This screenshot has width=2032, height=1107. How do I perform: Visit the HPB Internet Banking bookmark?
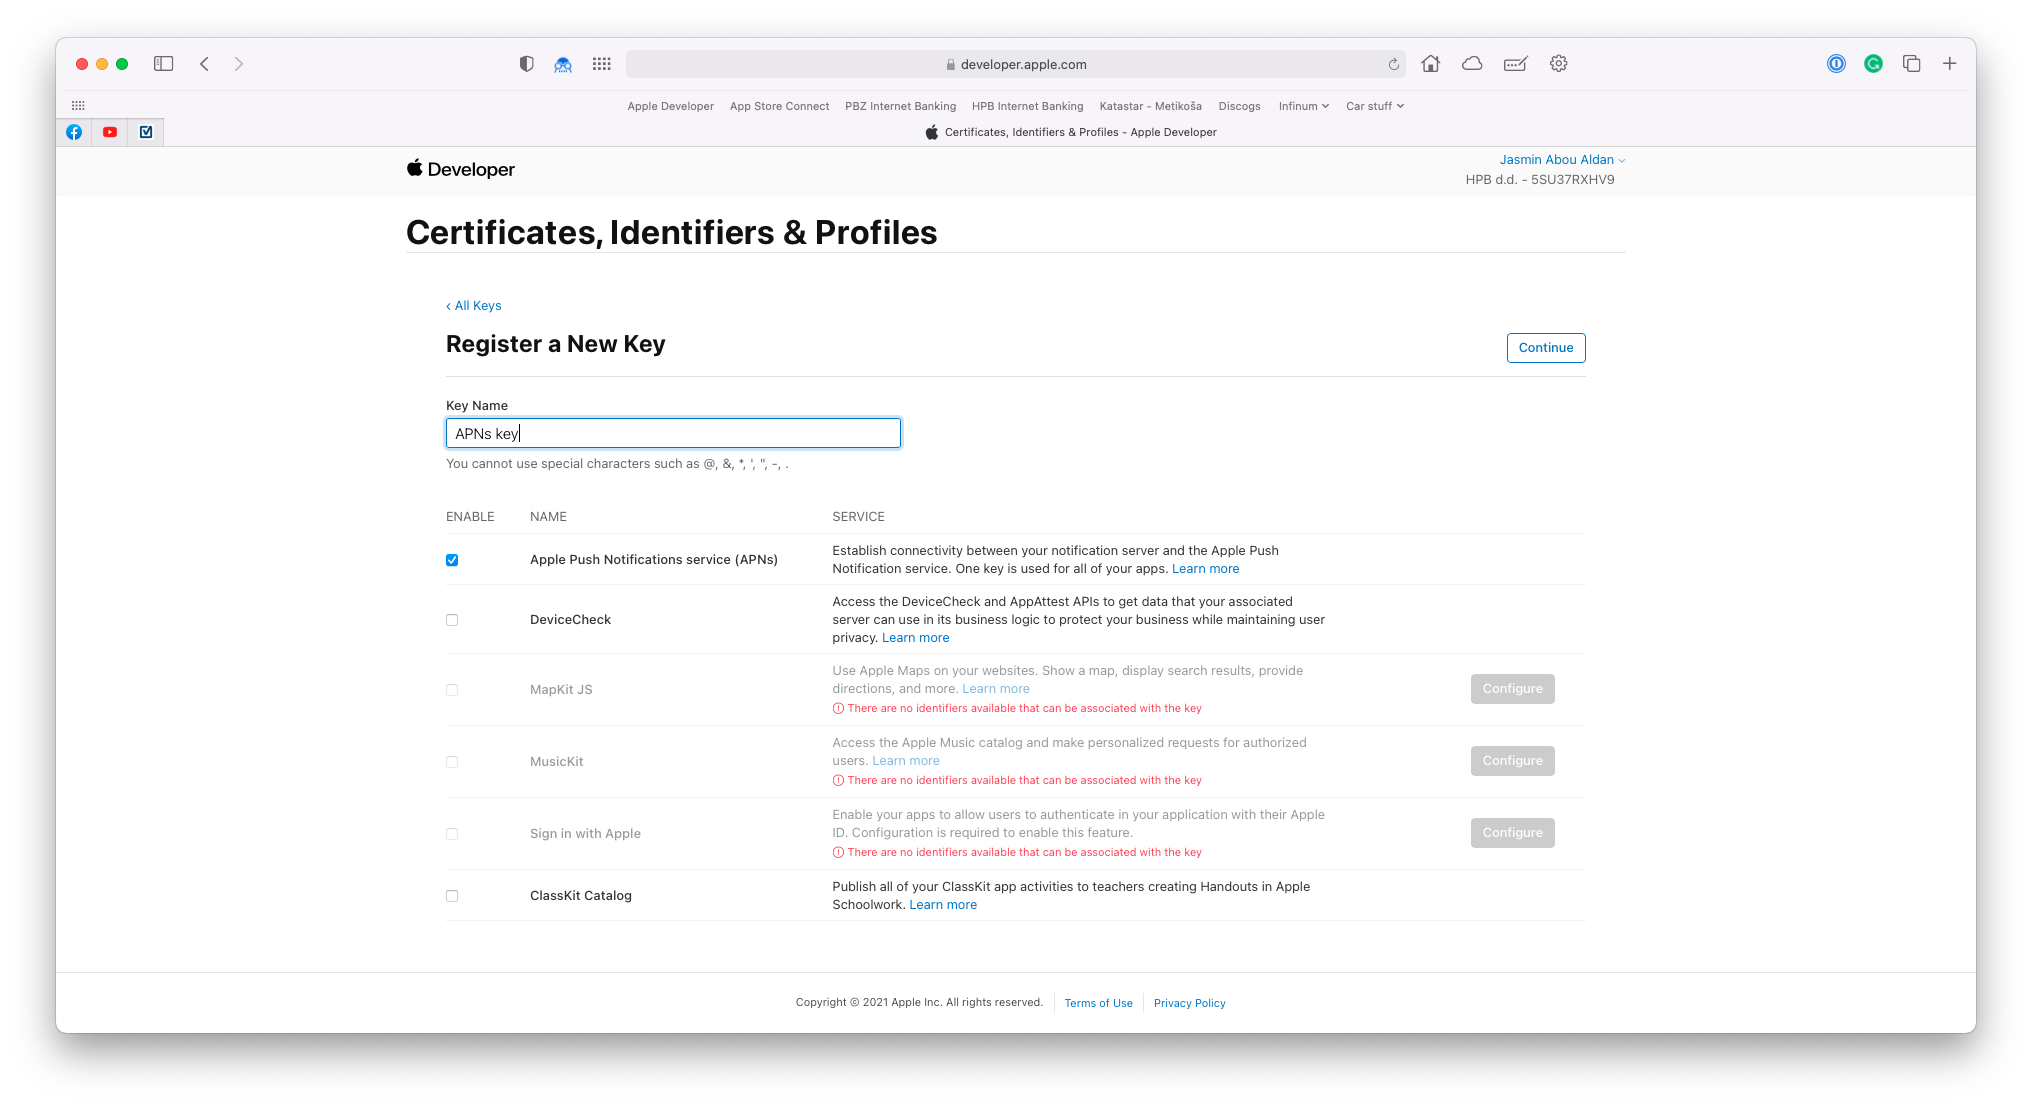coord(1027,106)
